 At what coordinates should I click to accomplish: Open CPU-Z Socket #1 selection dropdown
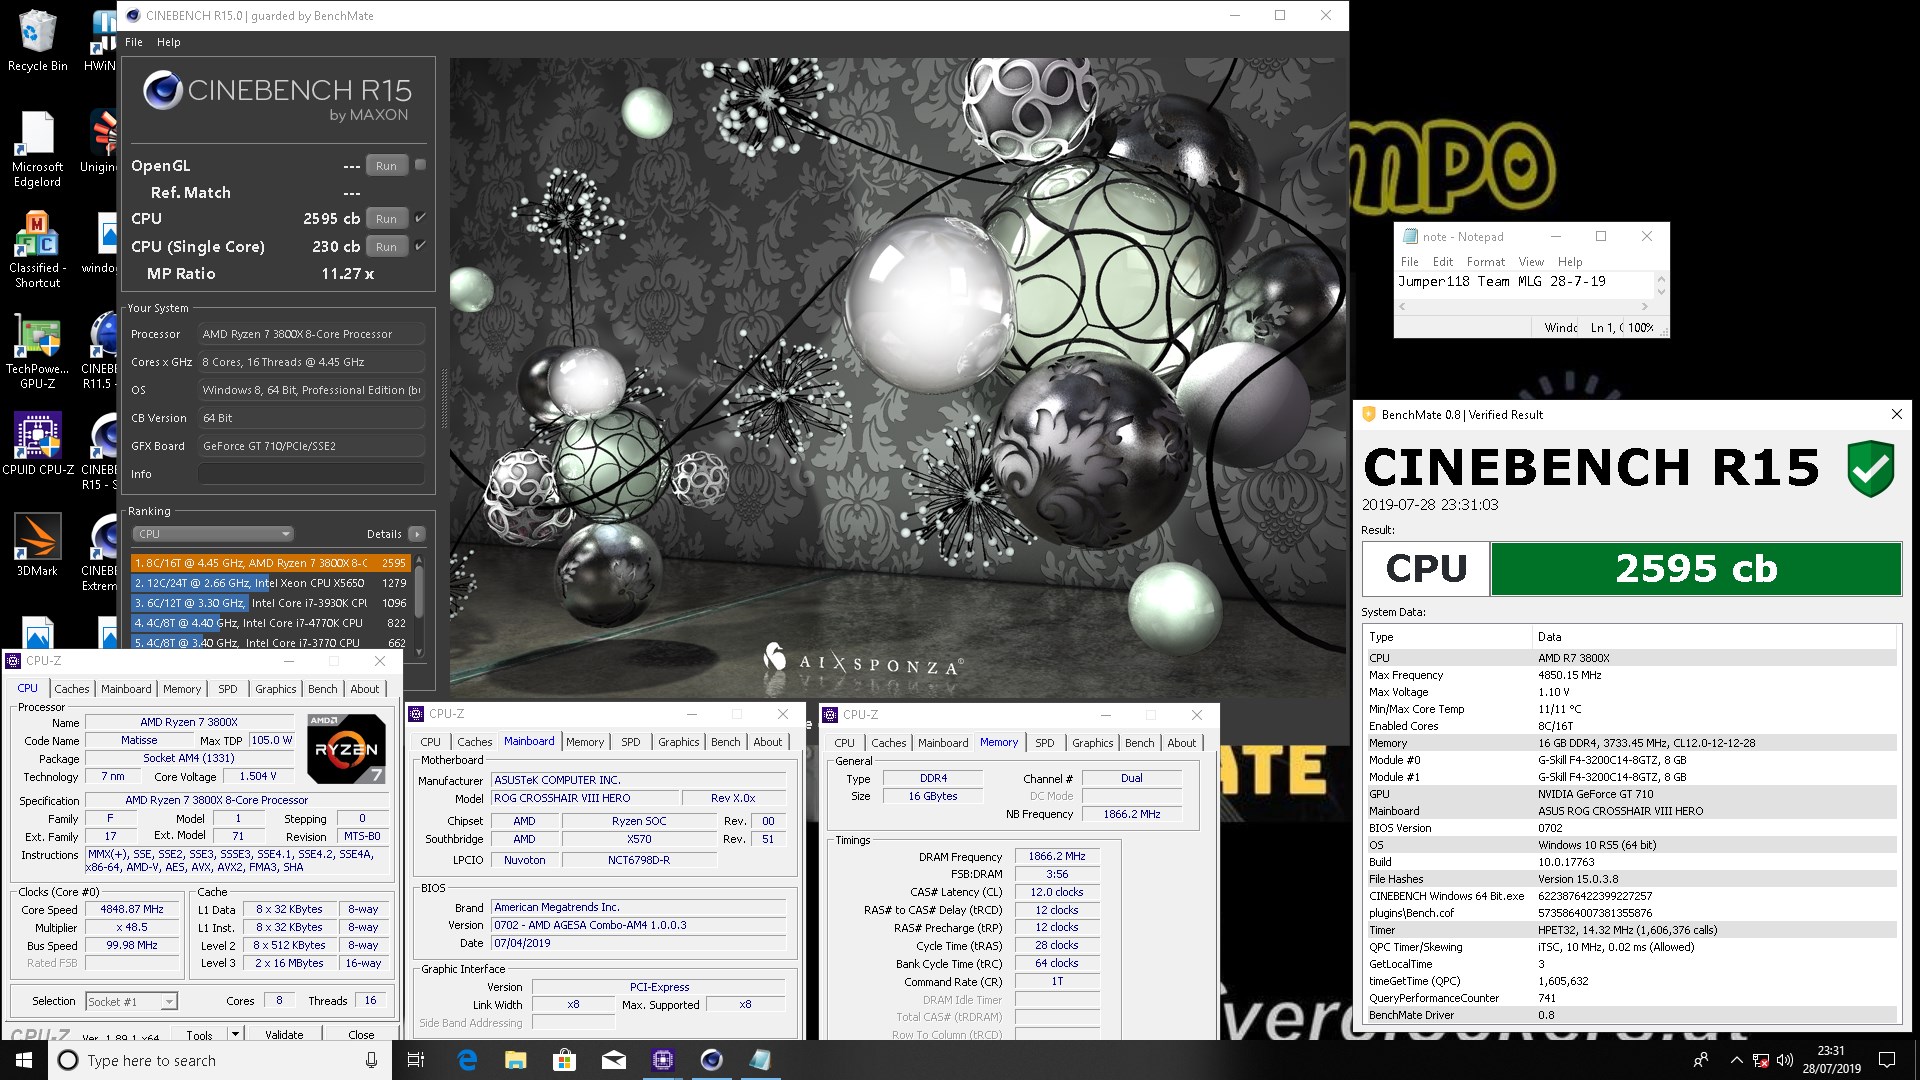pyautogui.click(x=130, y=1001)
